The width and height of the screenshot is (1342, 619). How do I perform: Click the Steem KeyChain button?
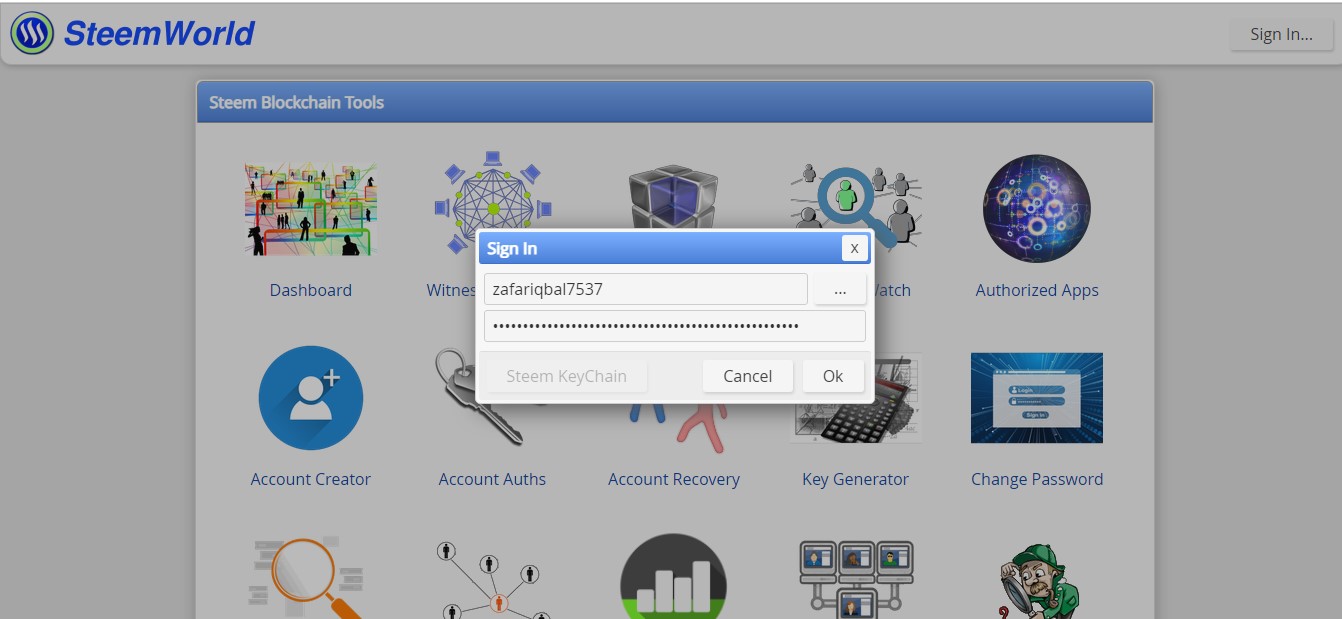coord(566,376)
